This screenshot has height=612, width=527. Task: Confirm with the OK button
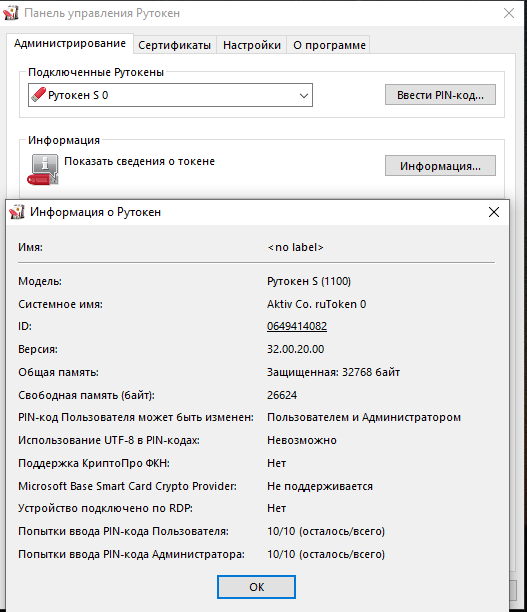coord(256,587)
